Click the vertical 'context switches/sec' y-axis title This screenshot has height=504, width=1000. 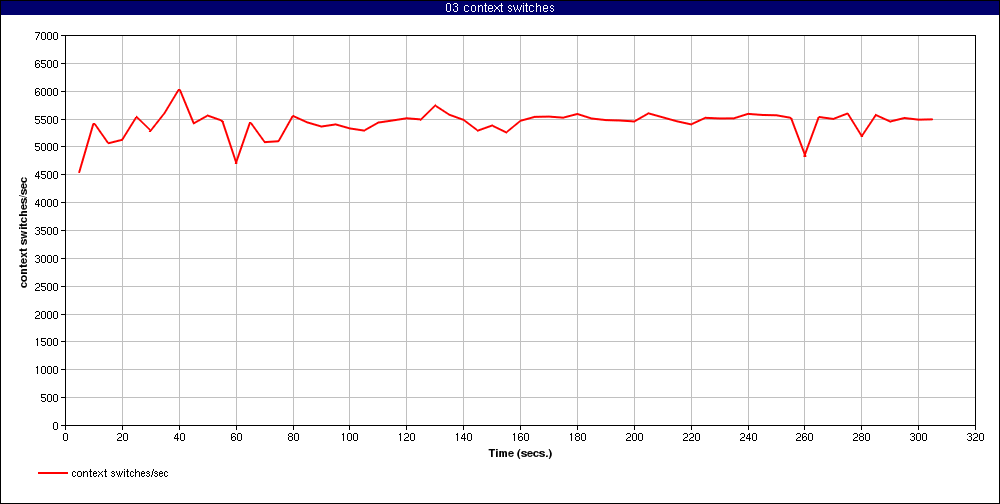pyautogui.click(x=24, y=230)
